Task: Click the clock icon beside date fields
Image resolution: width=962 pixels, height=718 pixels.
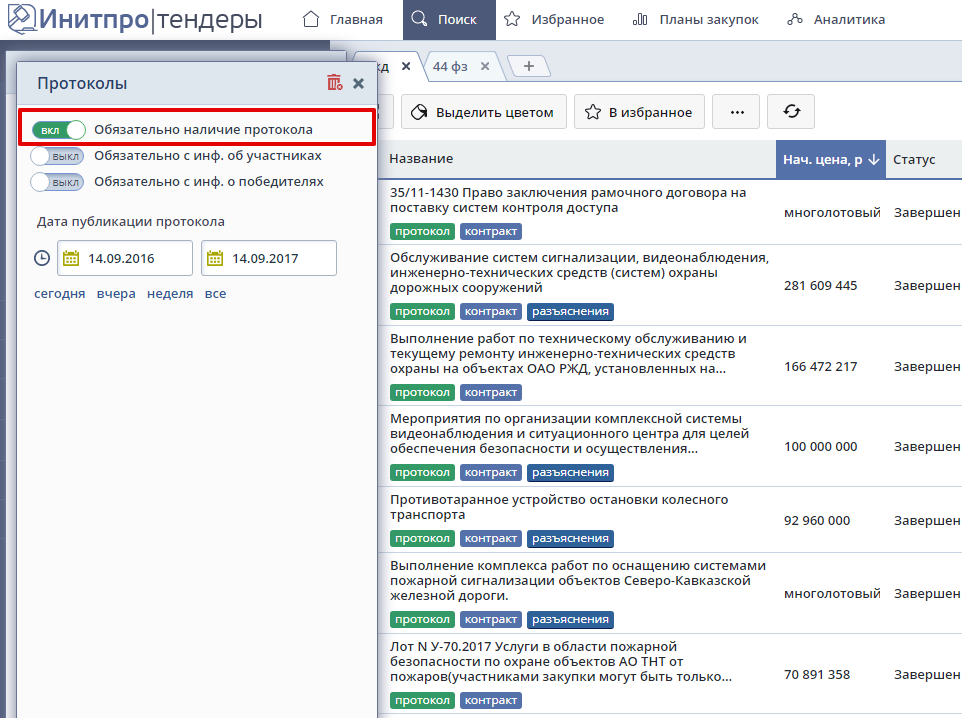Action: (42, 258)
